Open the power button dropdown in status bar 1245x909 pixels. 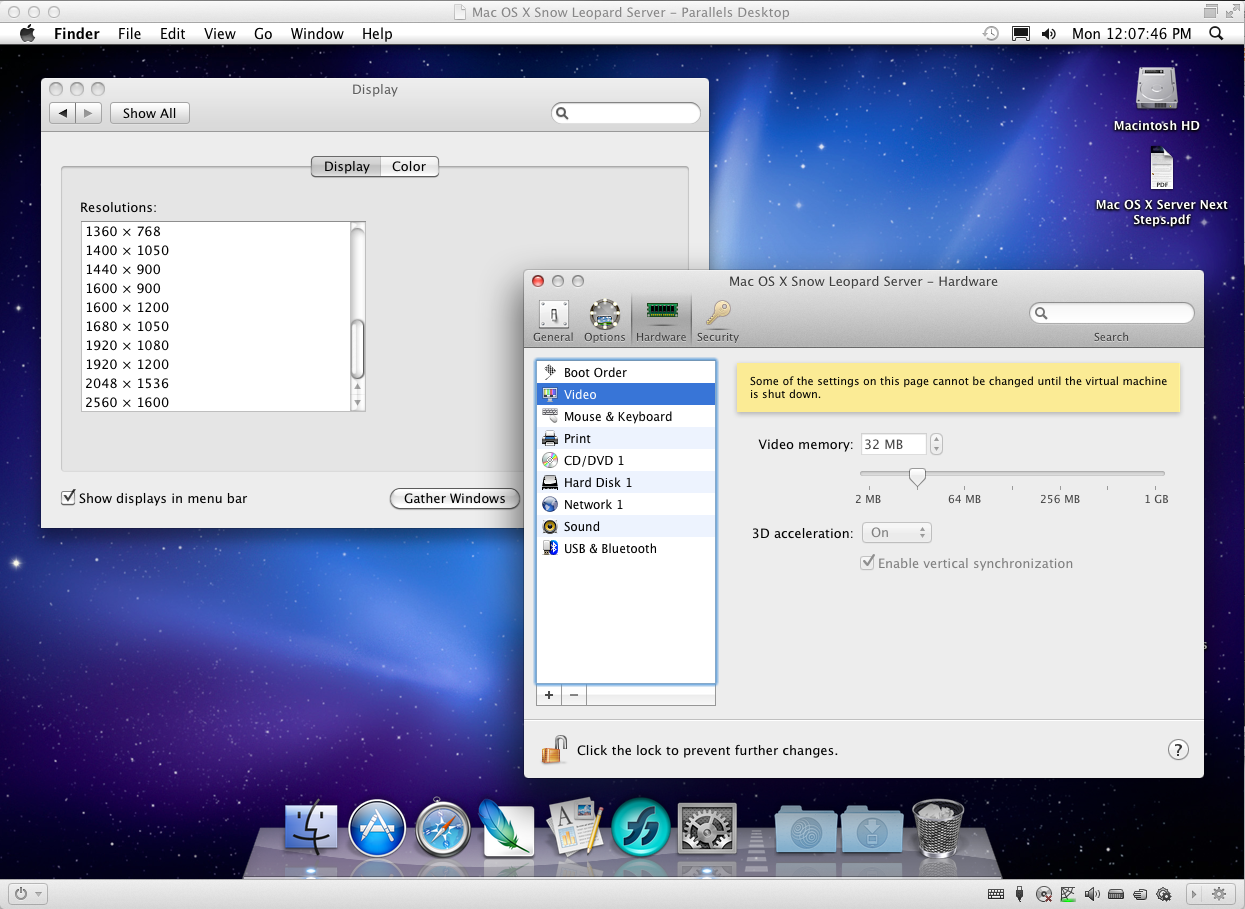tap(28, 894)
